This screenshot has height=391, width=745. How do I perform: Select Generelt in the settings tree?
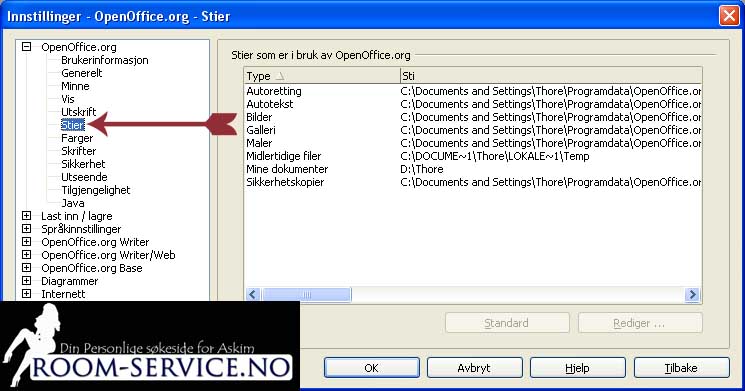[82, 73]
